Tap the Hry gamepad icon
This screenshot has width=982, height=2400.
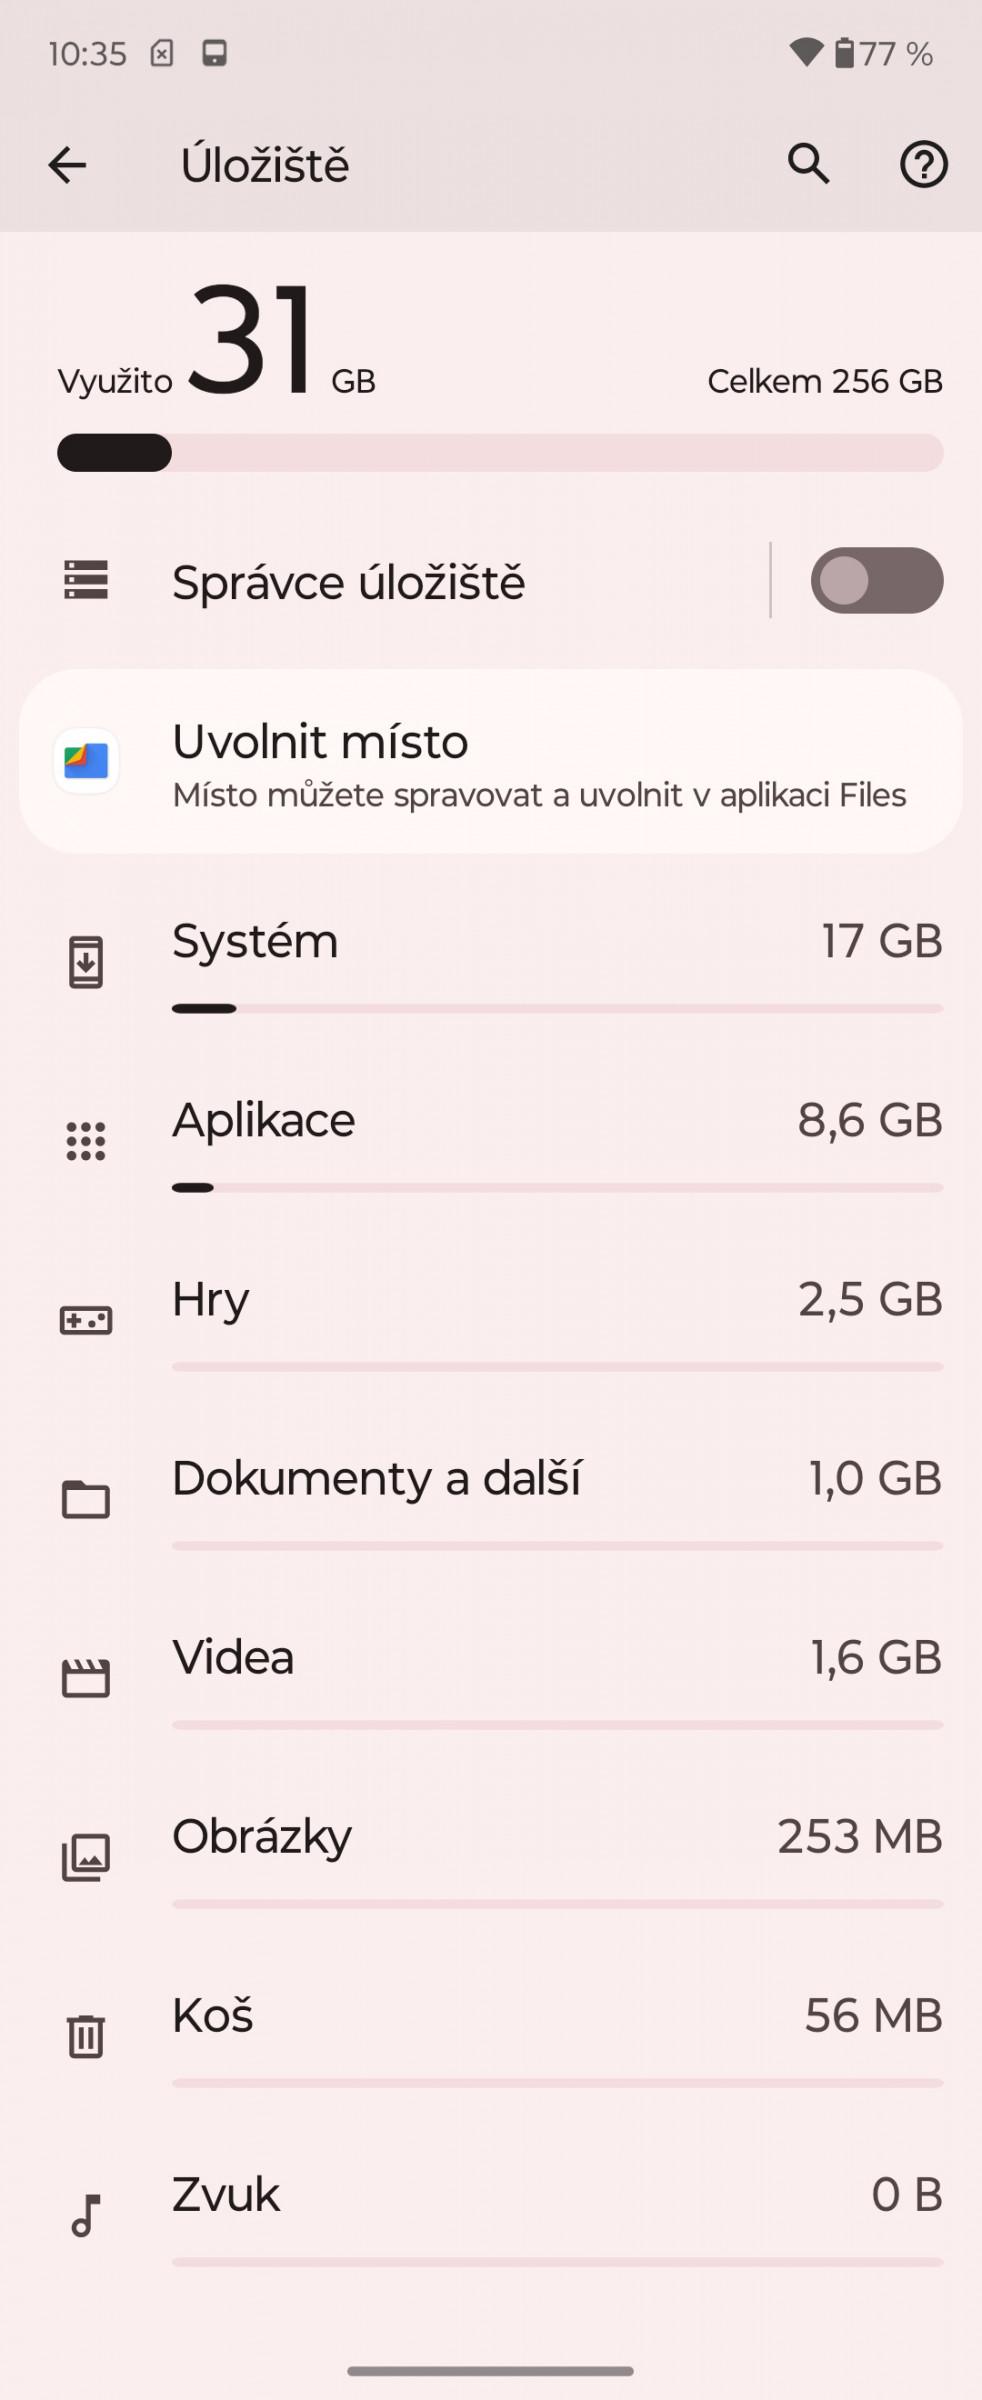click(86, 1320)
